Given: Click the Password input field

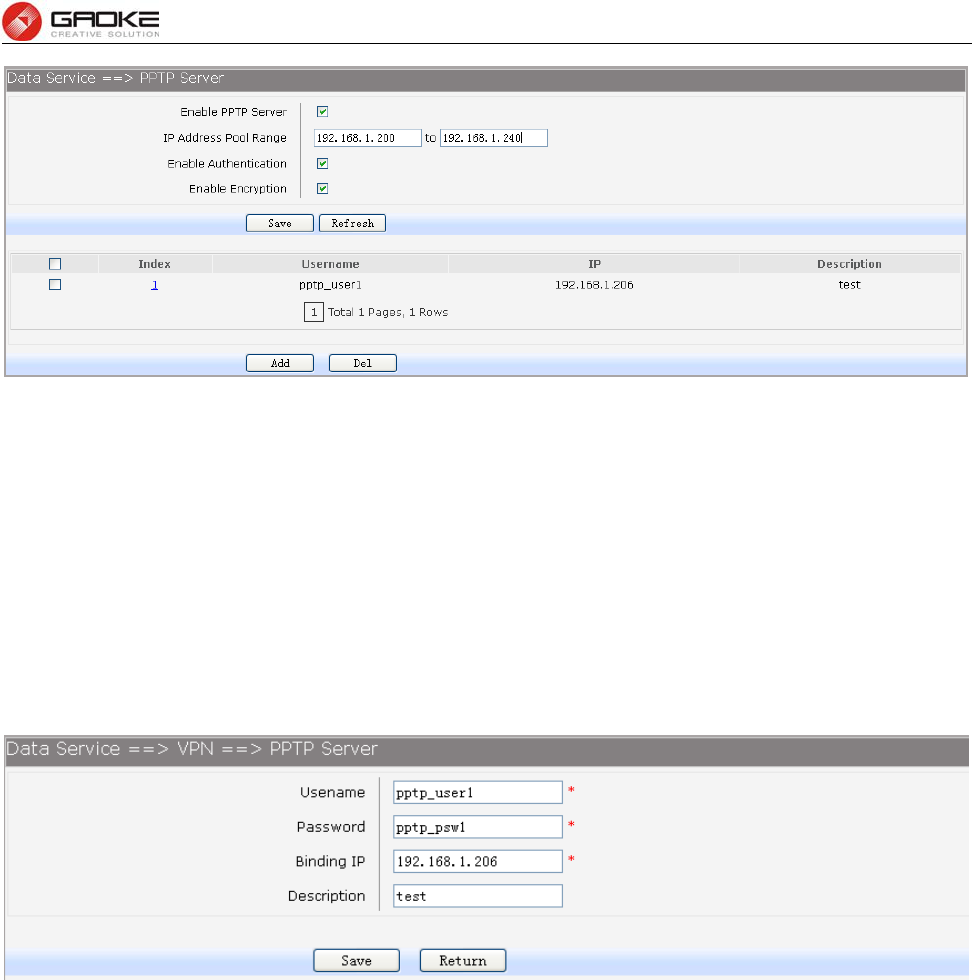Looking at the screenshot, I should coord(478,827).
